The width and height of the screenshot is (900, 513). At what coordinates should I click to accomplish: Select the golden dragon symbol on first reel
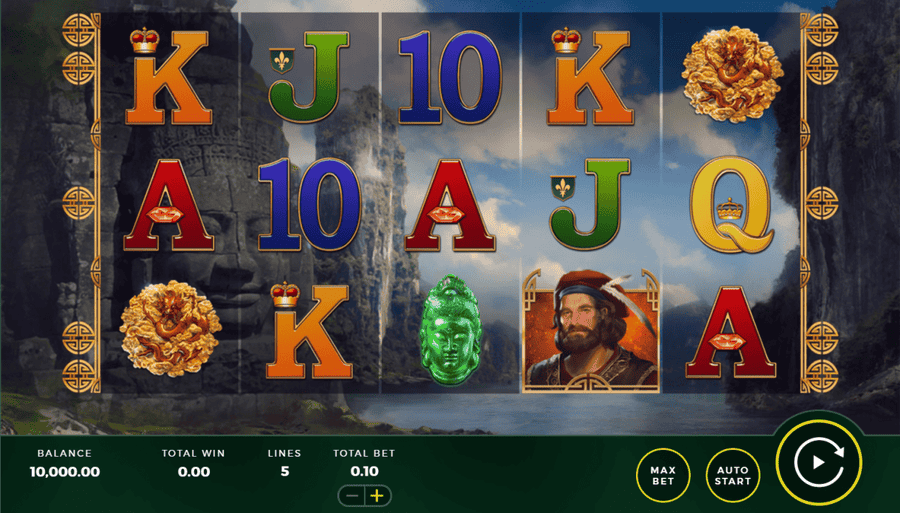coord(170,328)
